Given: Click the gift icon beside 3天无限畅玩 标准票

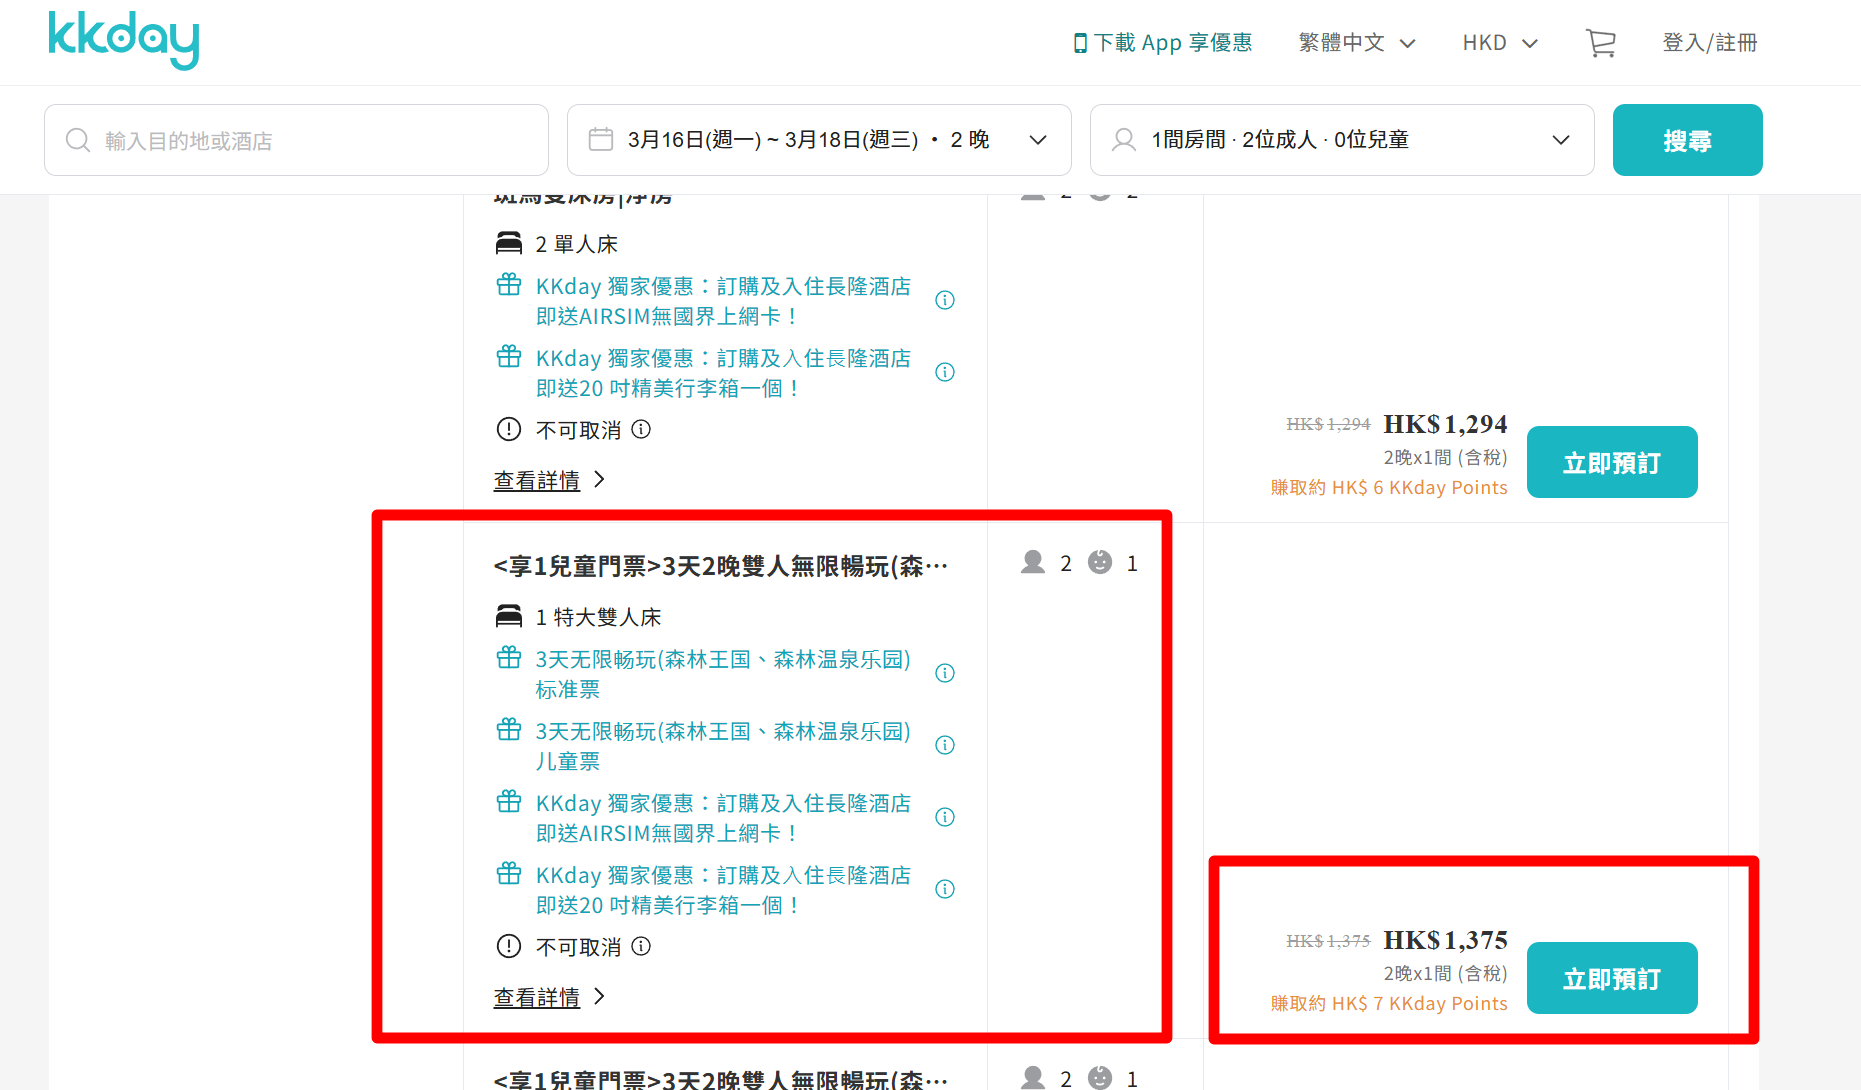Looking at the screenshot, I should [x=509, y=658].
